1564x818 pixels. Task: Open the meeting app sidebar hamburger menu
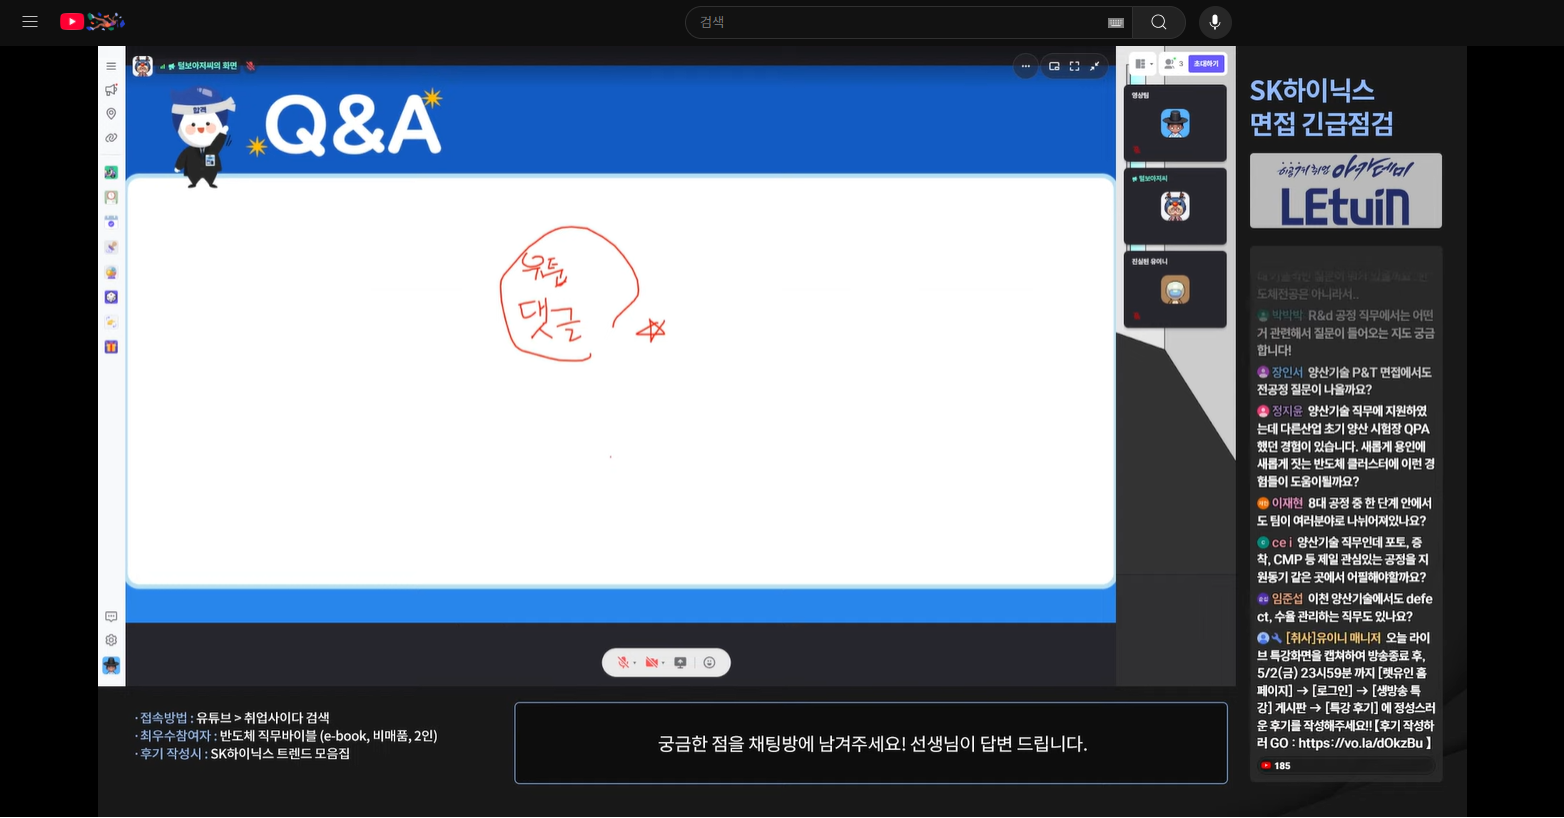(111, 66)
